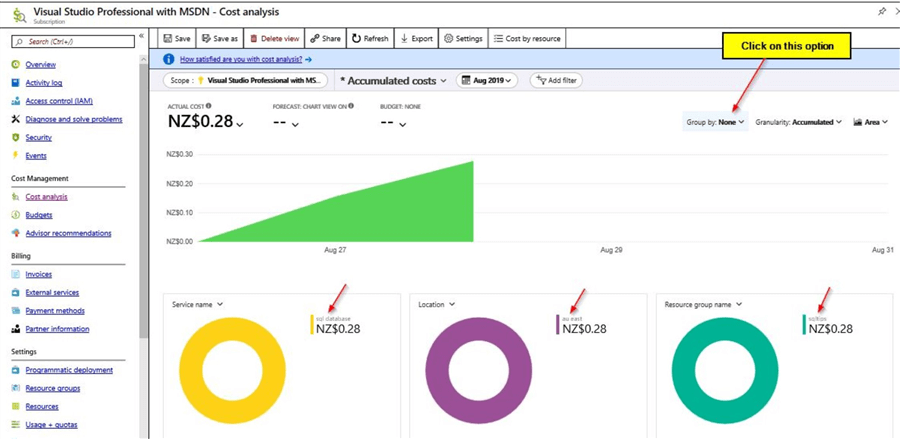Expand the NZ$0.28 actual cost chevron
900x439 pixels.
(239, 125)
